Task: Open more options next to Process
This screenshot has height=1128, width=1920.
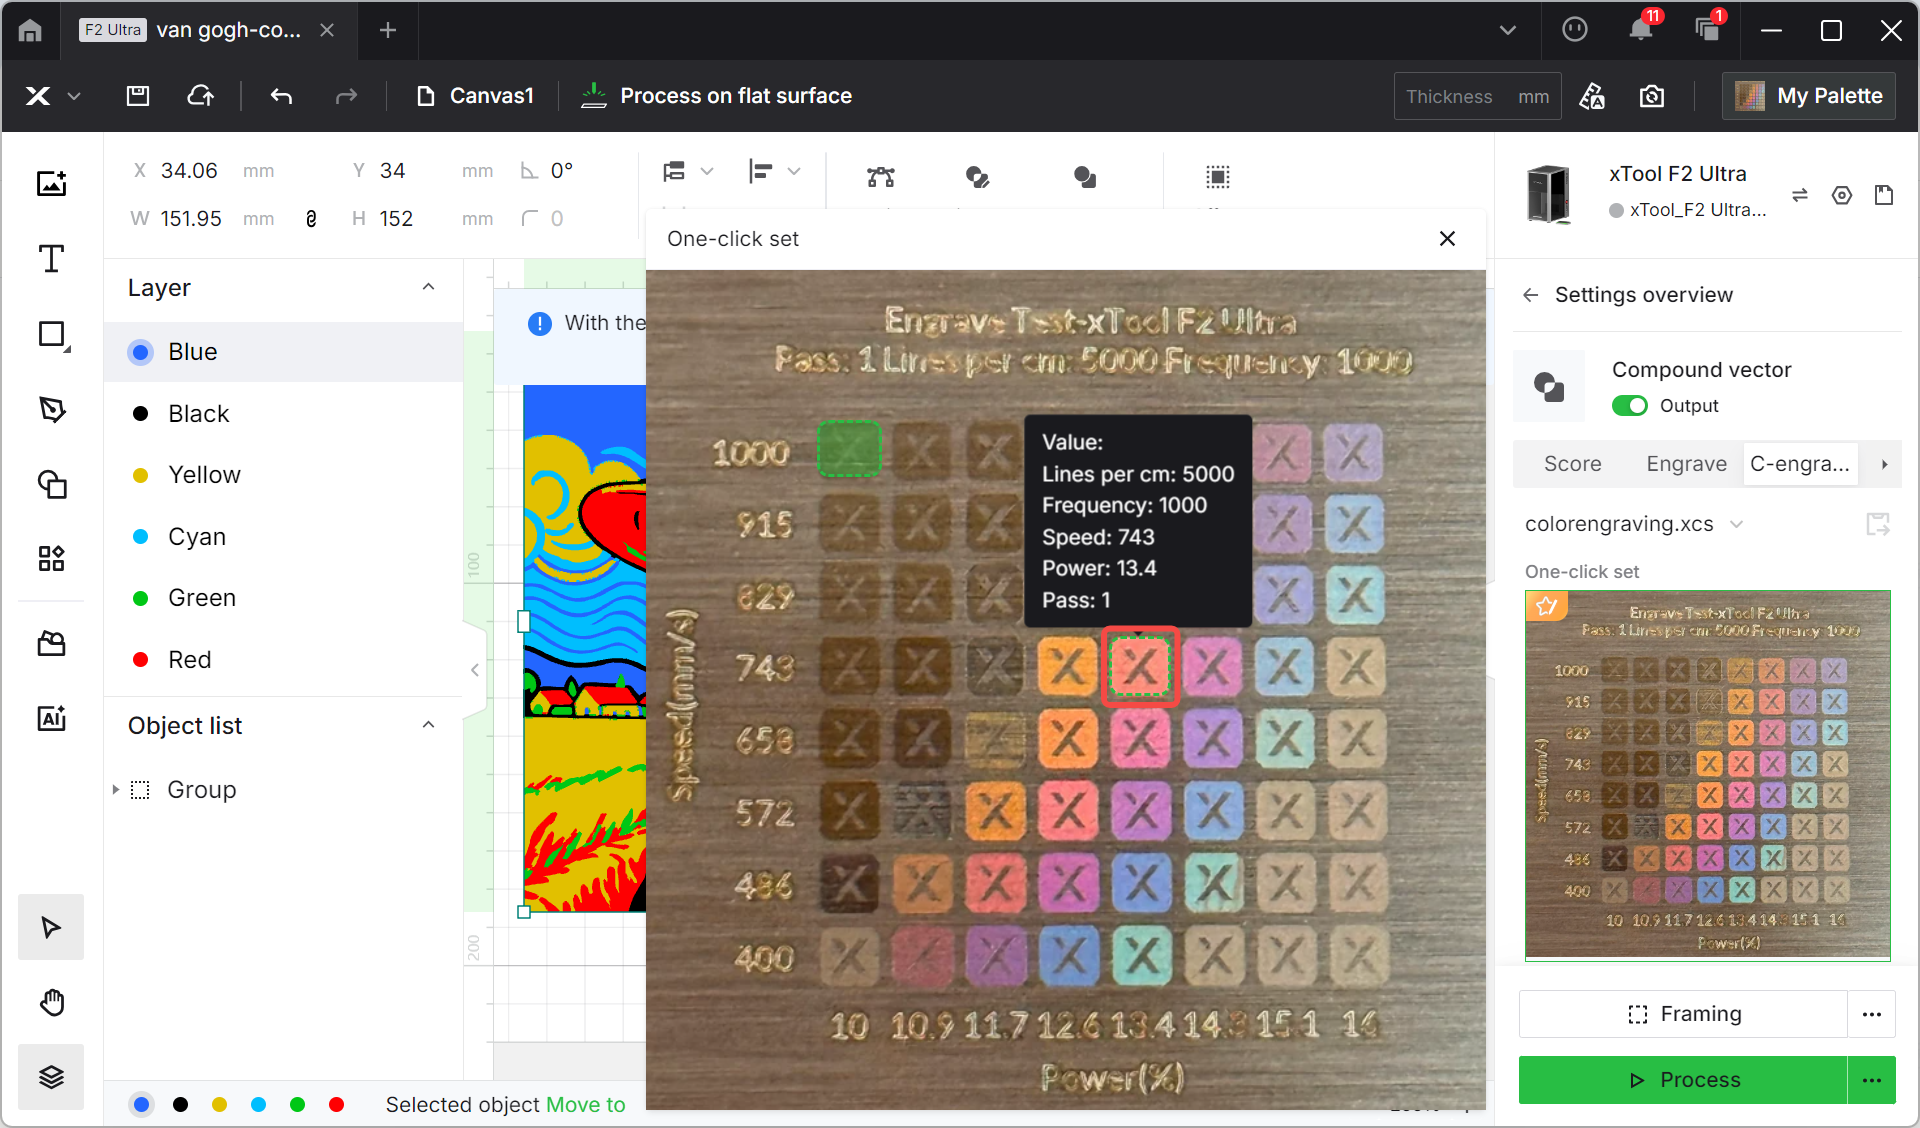Action: (1872, 1080)
